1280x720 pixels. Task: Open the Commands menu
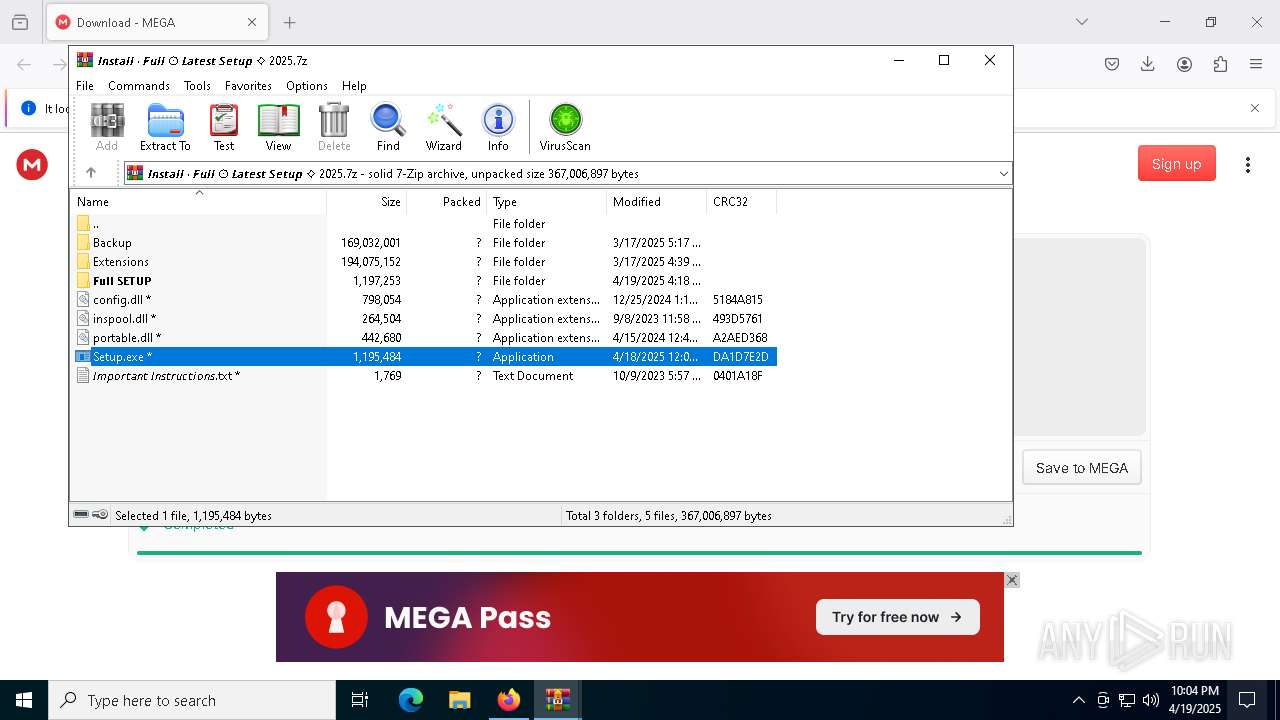point(139,86)
